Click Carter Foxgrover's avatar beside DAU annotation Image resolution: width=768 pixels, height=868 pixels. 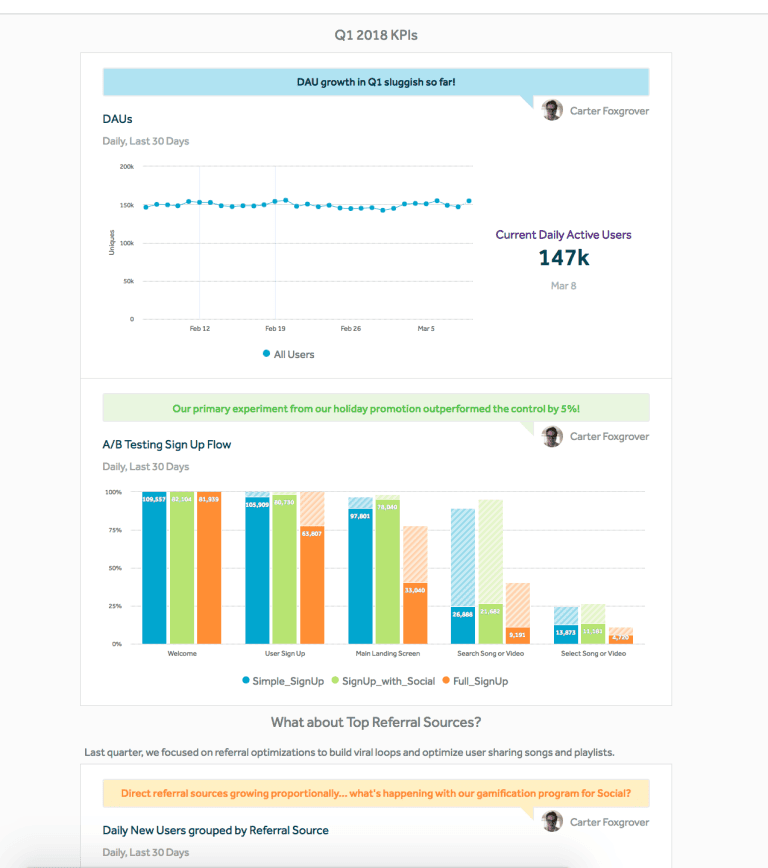[552, 110]
